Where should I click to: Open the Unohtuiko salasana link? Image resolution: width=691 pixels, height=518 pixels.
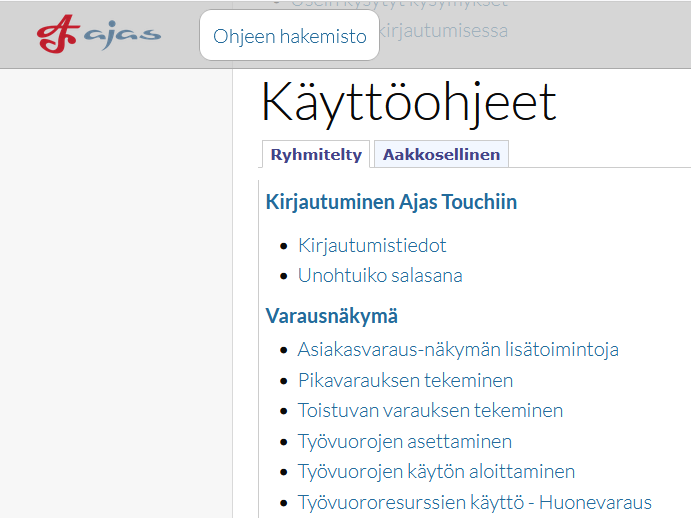click(380, 276)
